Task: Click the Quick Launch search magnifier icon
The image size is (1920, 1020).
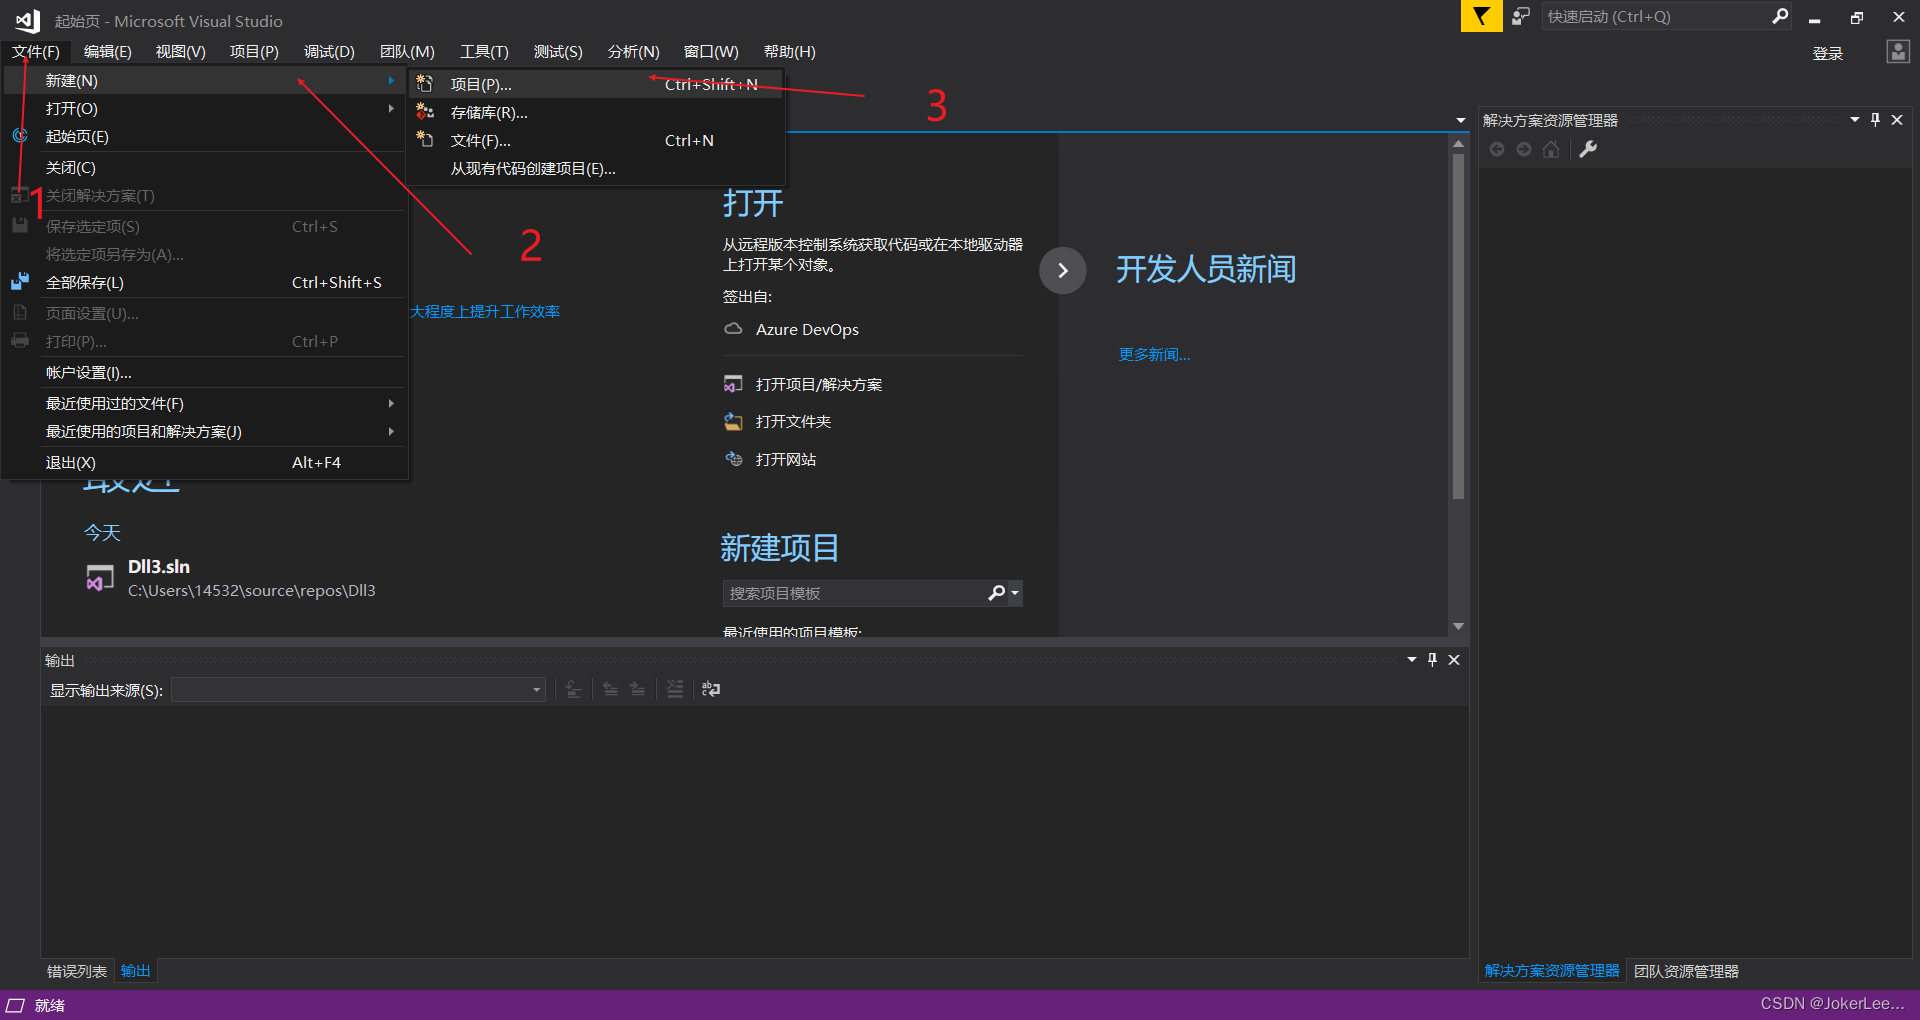Action: 1780,16
